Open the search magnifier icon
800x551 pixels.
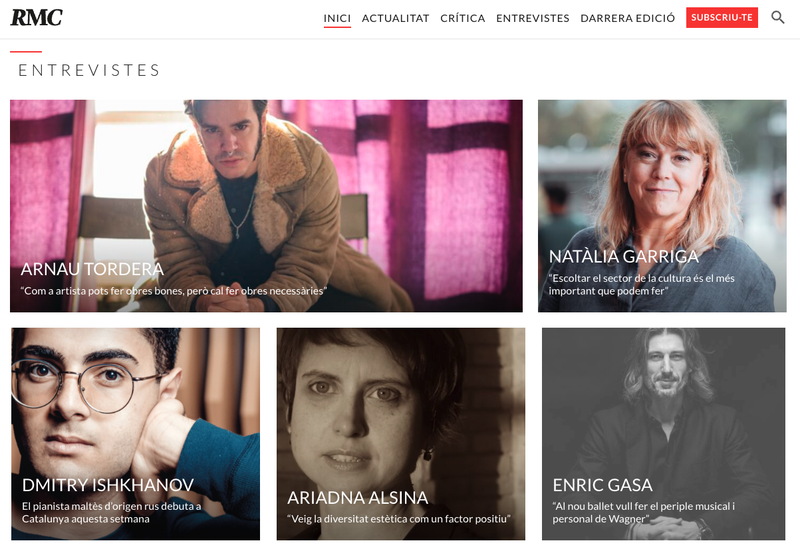tap(778, 17)
